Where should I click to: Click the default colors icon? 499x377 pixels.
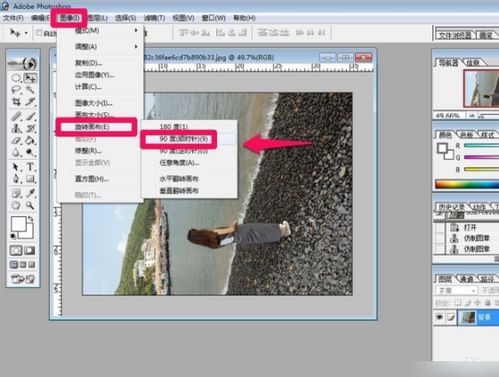[x=13, y=236]
